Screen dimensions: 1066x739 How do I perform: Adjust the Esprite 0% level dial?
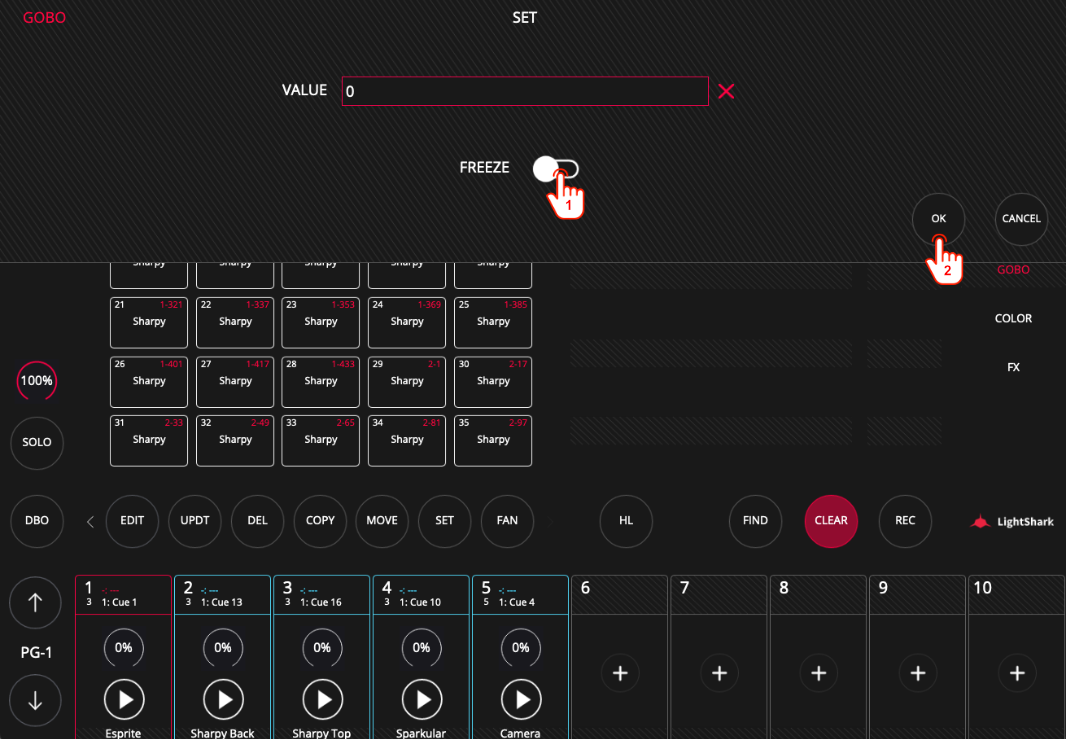pos(124,648)
